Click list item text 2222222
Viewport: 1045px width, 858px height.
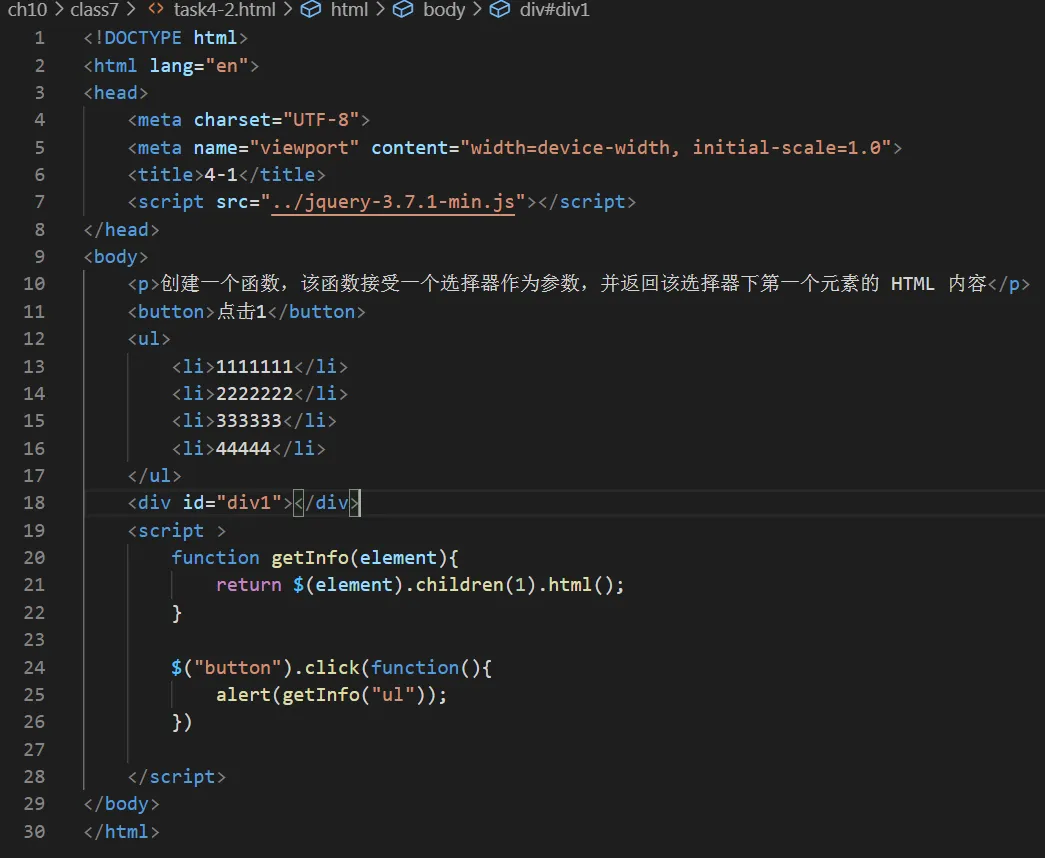coord(255,393)
